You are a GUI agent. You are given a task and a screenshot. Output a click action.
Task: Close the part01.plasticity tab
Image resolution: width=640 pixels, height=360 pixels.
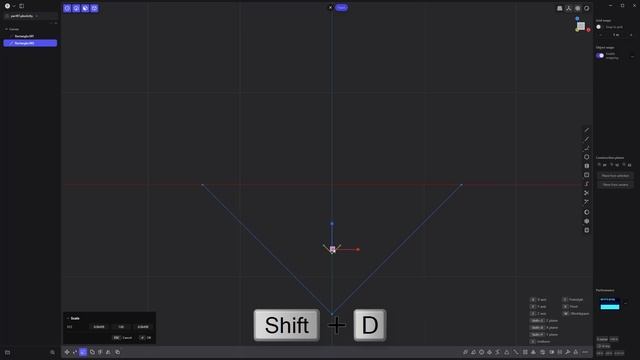pyautogui.click(x=37, y=16)
